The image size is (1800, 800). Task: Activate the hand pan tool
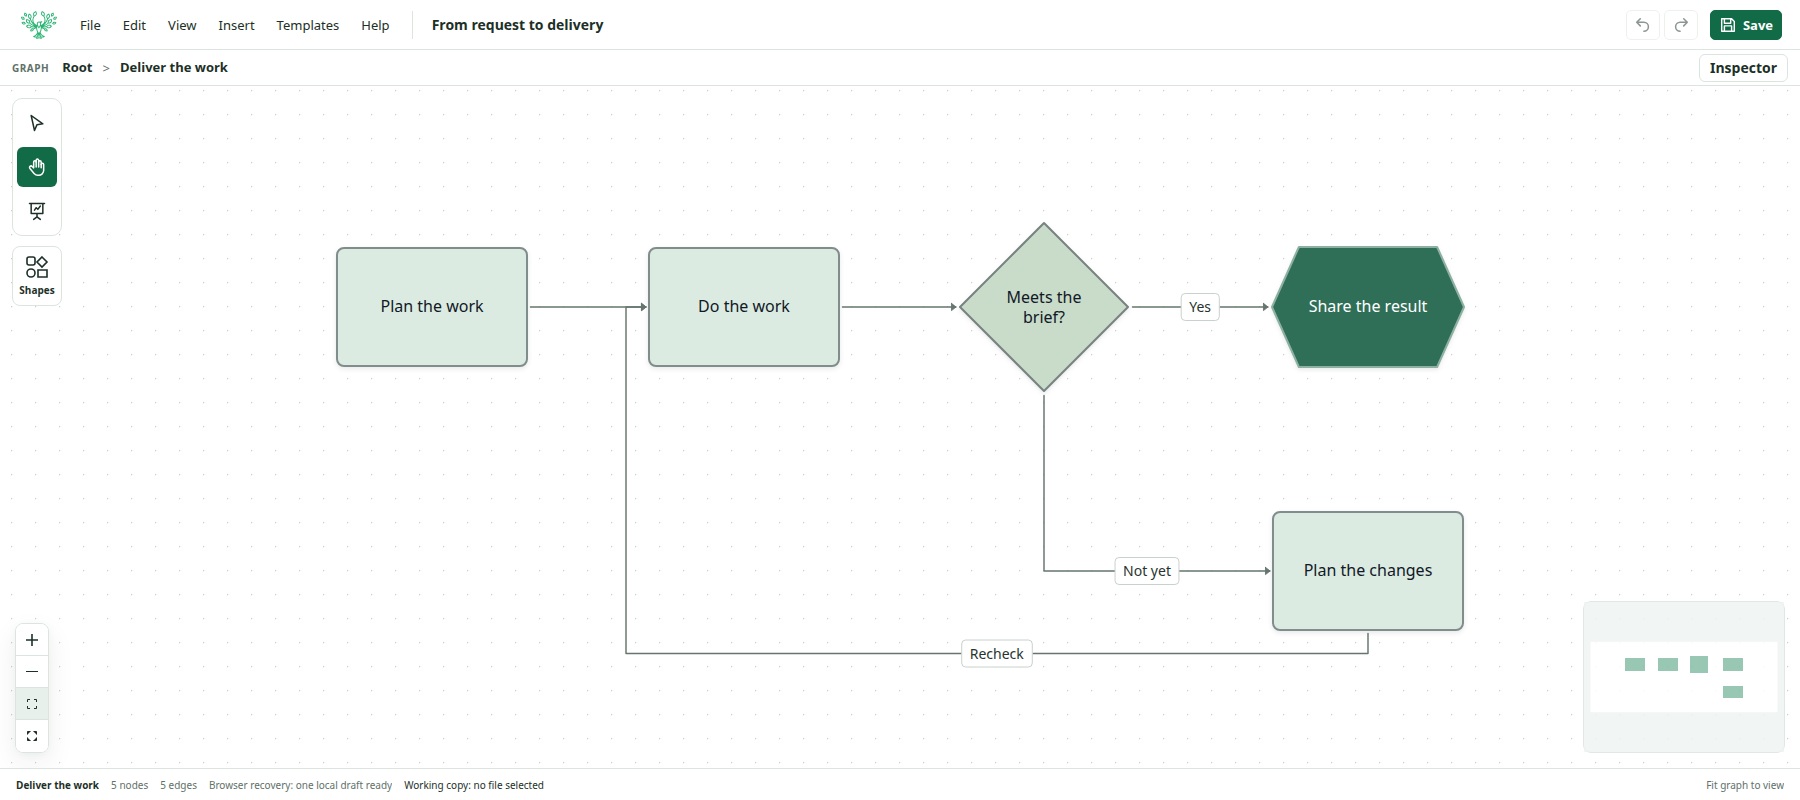click(37, 167)
